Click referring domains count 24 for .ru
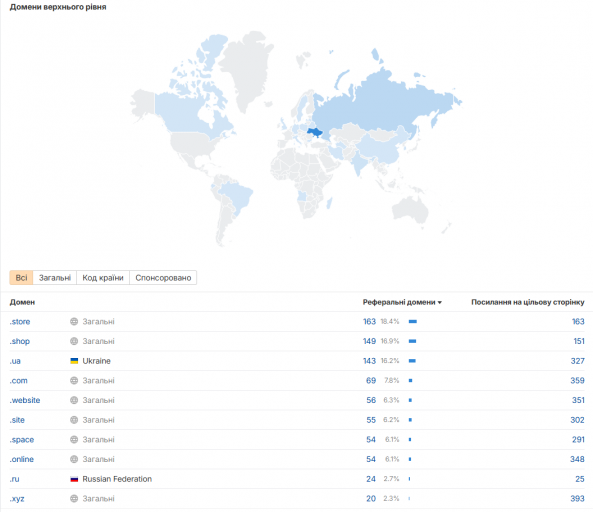The image size is (593, 512). [x=371, y=479]
